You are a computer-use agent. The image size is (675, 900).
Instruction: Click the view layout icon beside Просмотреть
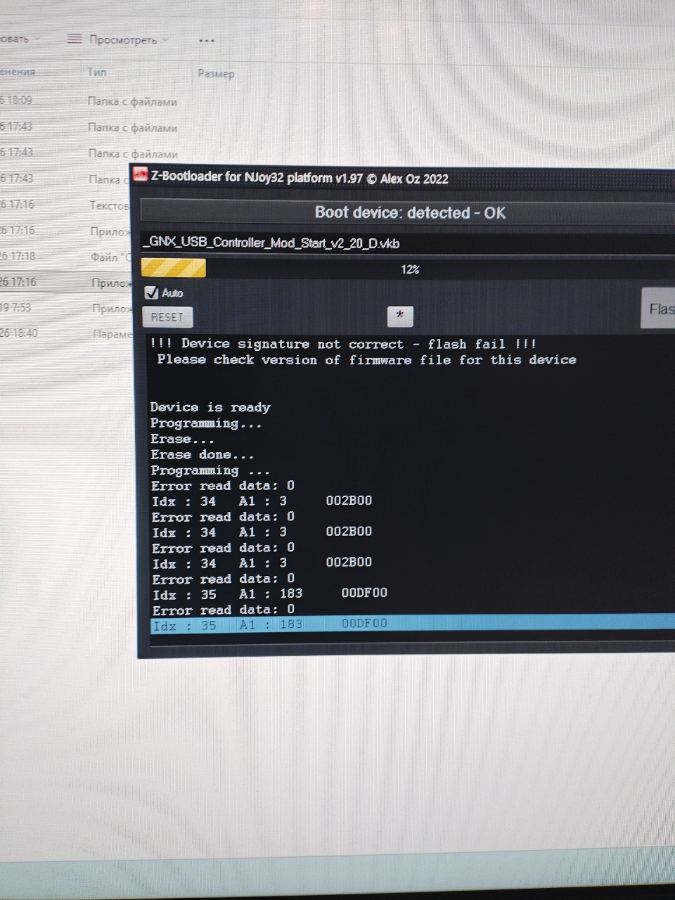[74, 40]
